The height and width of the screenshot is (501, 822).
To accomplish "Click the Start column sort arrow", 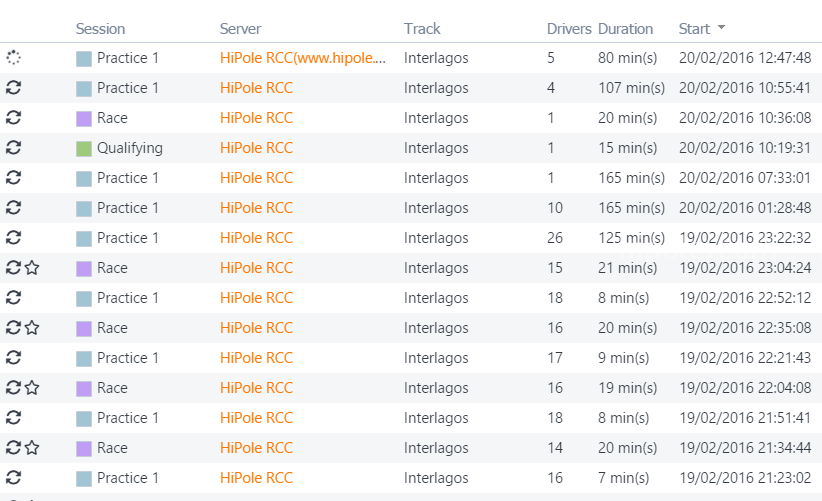I will pyautogui.click(x=721, y=27).
